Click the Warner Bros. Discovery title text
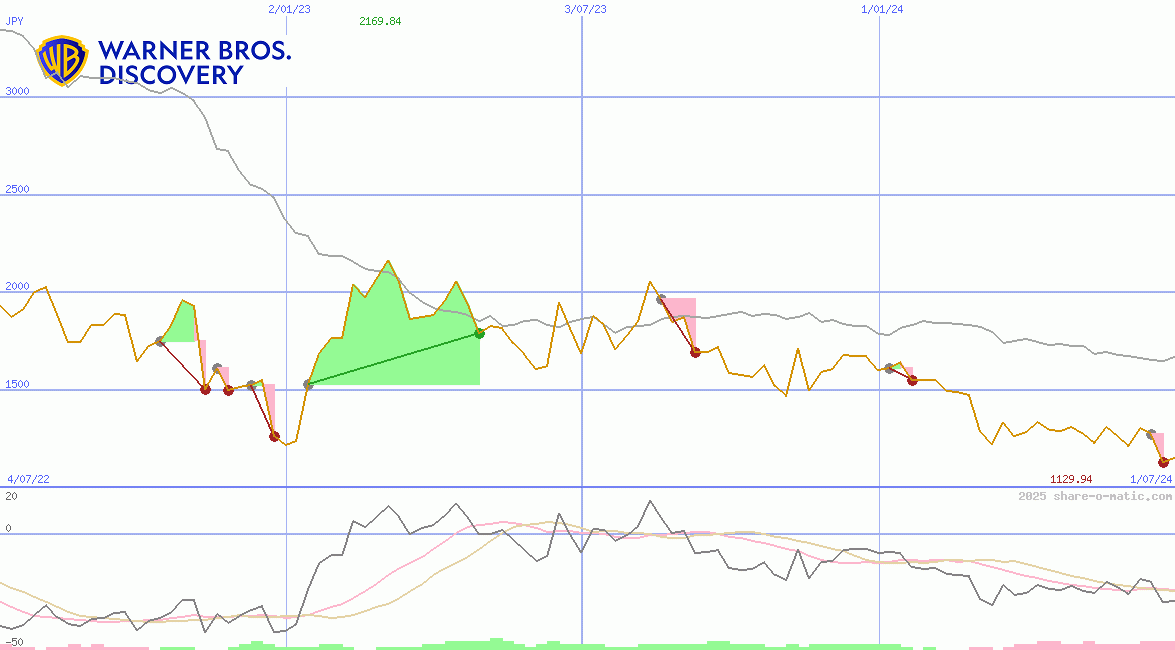Viewport: 1175px width, 650px height. click(194, 62)
